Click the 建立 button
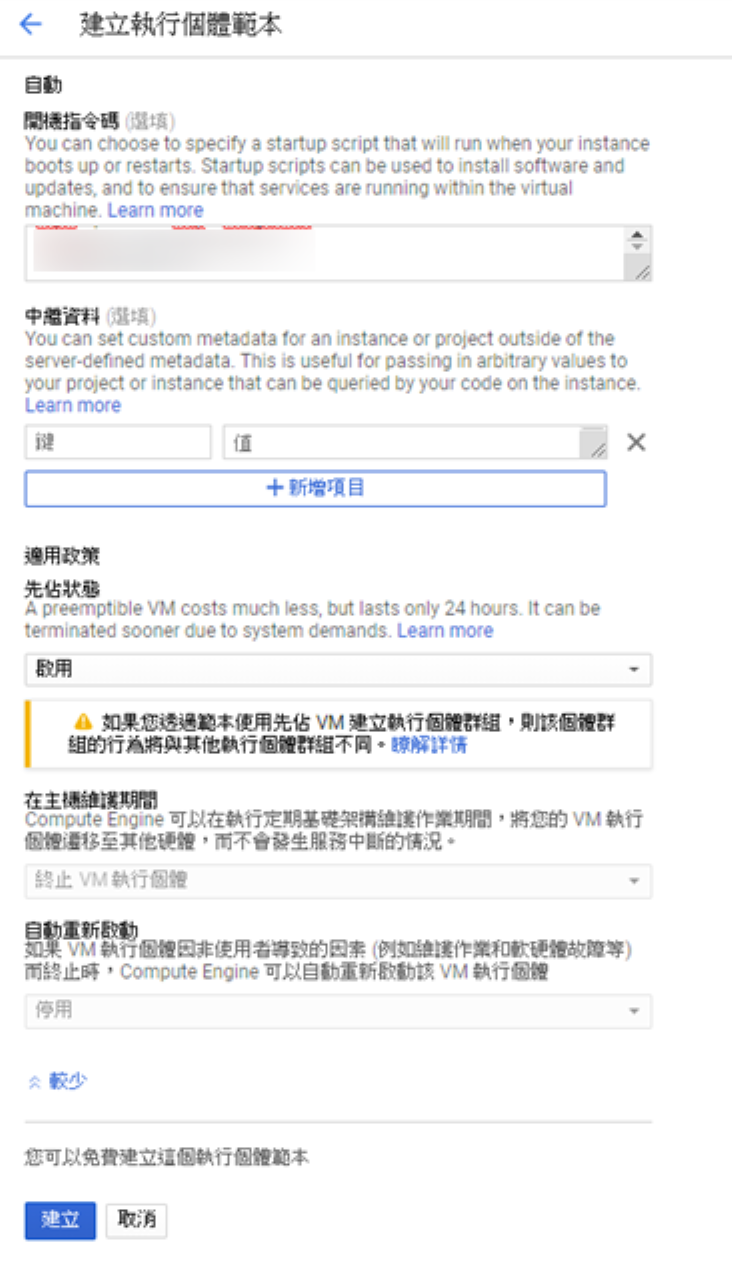Viewport: 732px width, 1266px height. 60,1220
